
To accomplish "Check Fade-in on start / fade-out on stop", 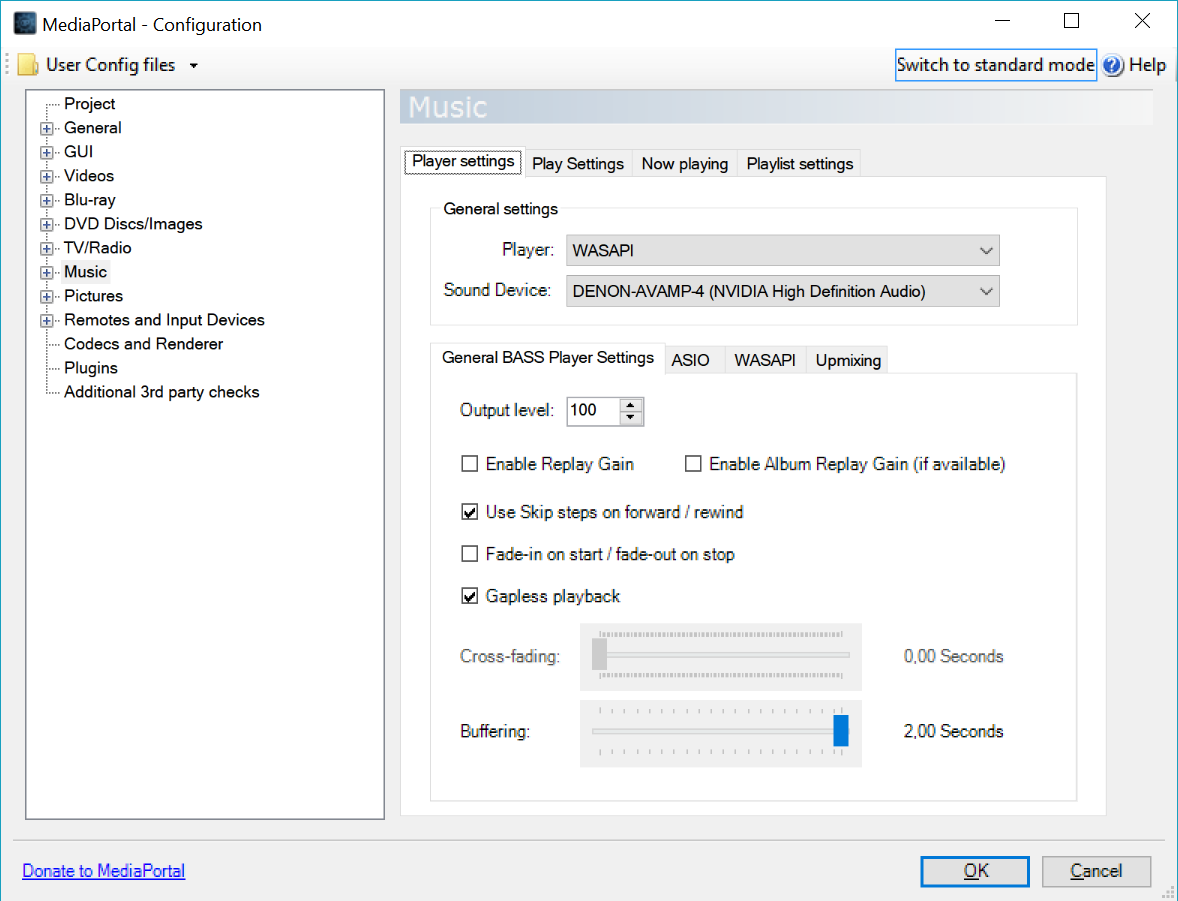I will [x=470, y=554].
